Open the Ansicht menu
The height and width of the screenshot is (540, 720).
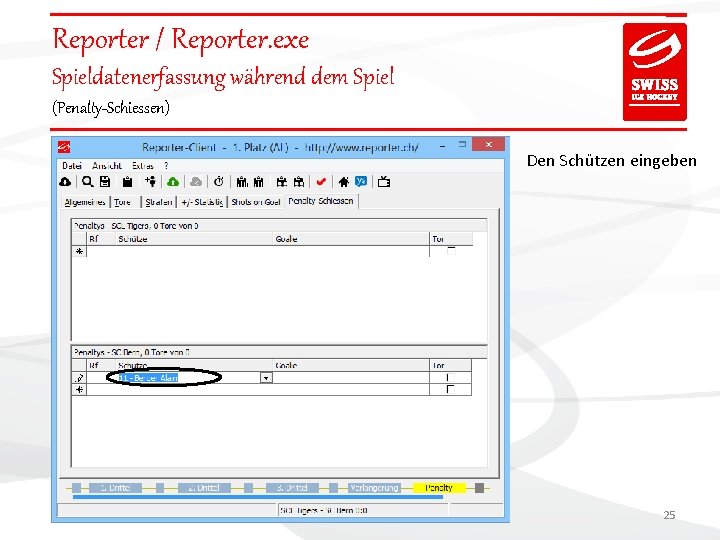[107, 165]
